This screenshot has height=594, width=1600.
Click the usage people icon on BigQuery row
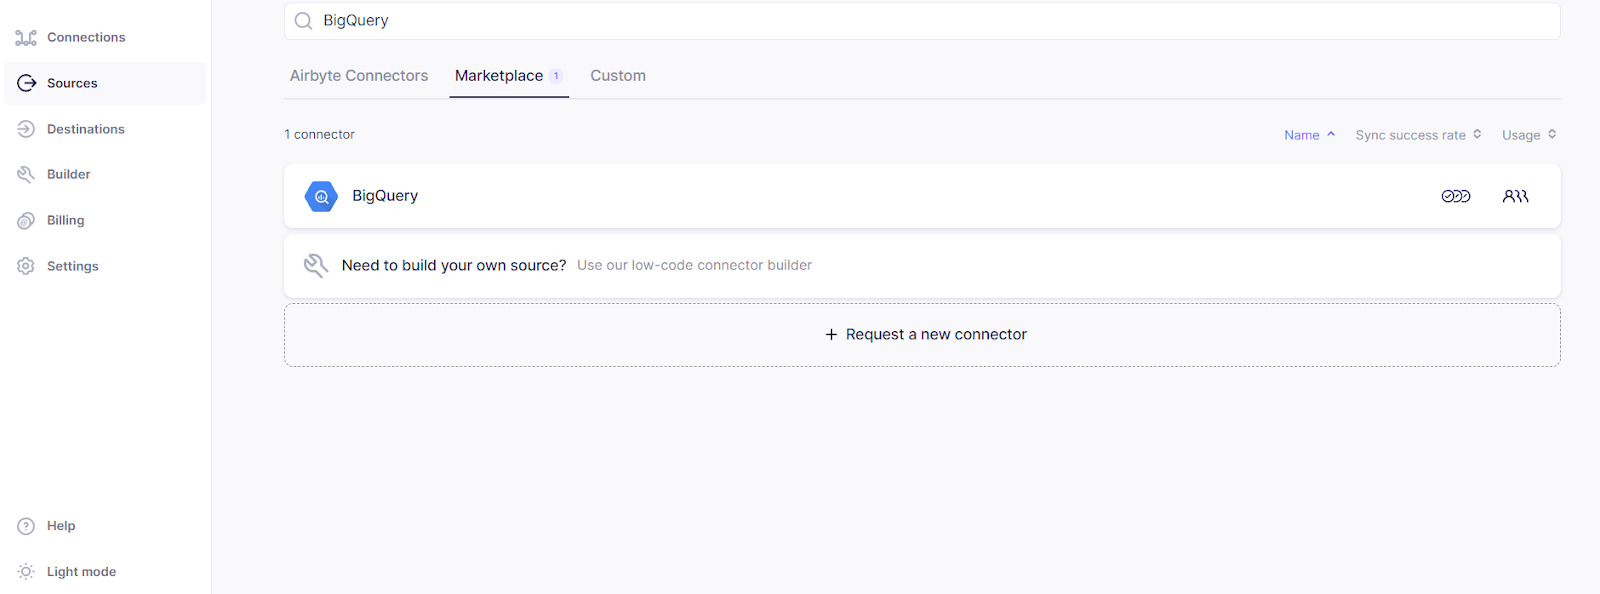pos(1515,196)
